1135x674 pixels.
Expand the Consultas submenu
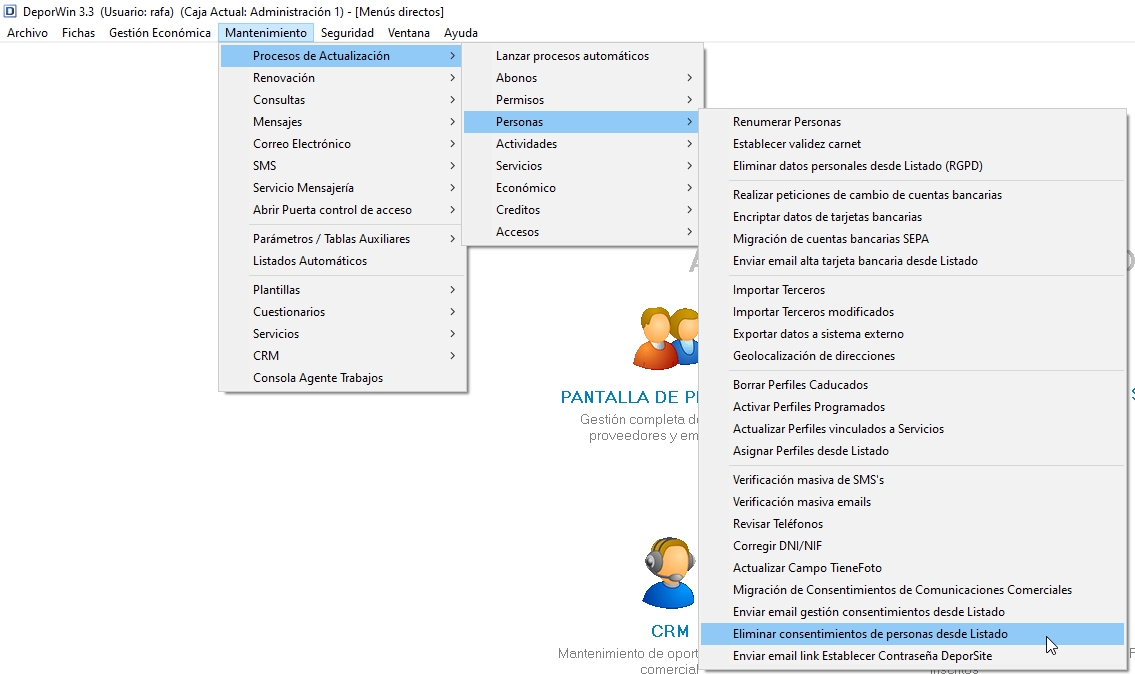[x=343, y=100]
